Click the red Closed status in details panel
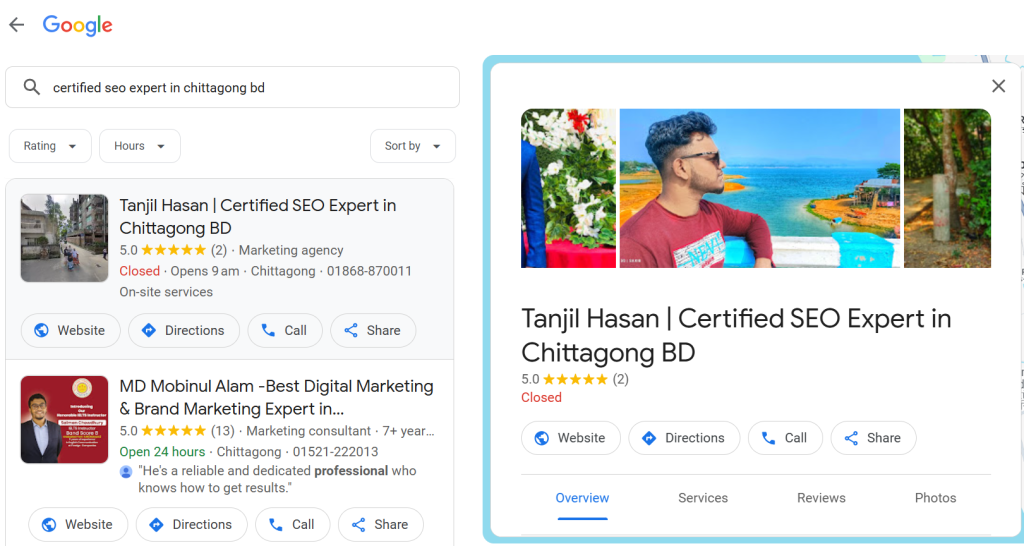Viewport: 1024px width, 546px height. pos(541,398)
